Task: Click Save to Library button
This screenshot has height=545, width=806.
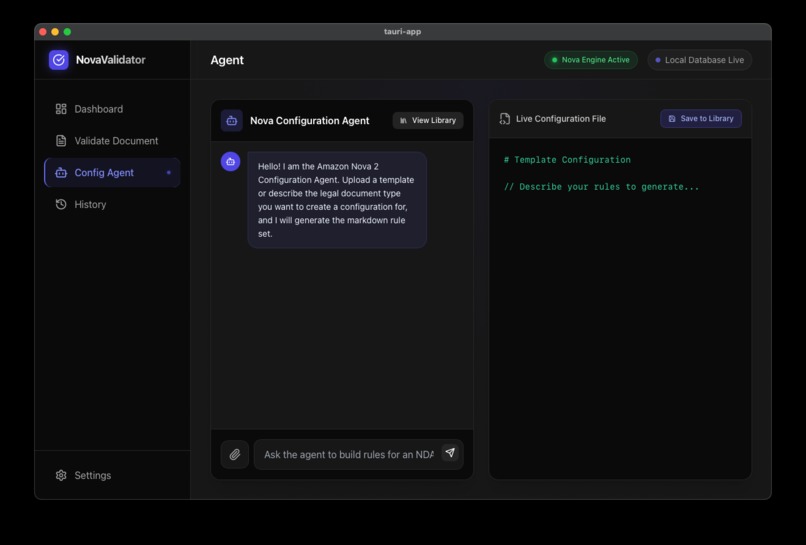Action: coord(701,119)
